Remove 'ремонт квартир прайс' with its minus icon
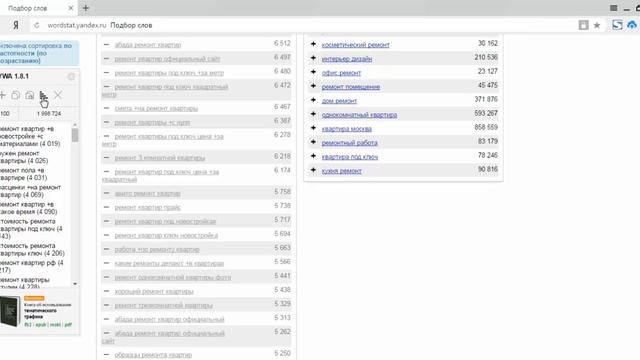Viewport: 640px width, 360px height. click(x=107, y=207)
